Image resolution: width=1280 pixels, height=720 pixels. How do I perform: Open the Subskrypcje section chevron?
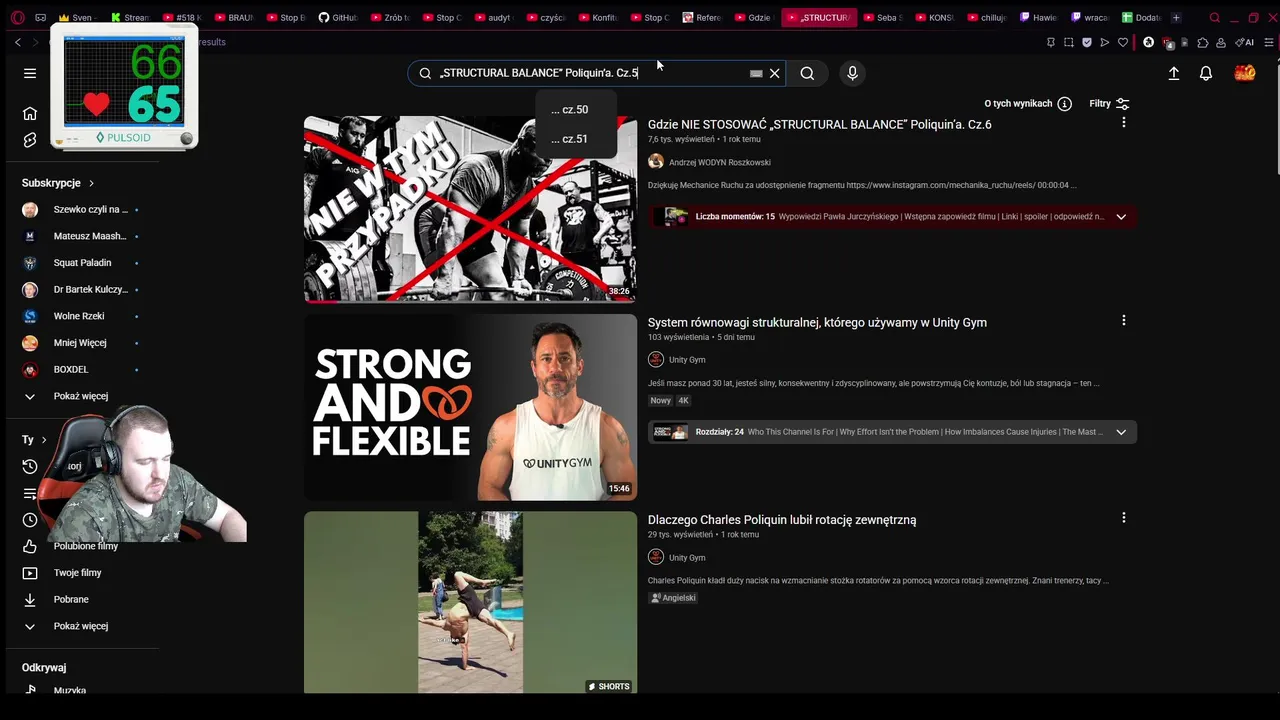tap(91, 183)
